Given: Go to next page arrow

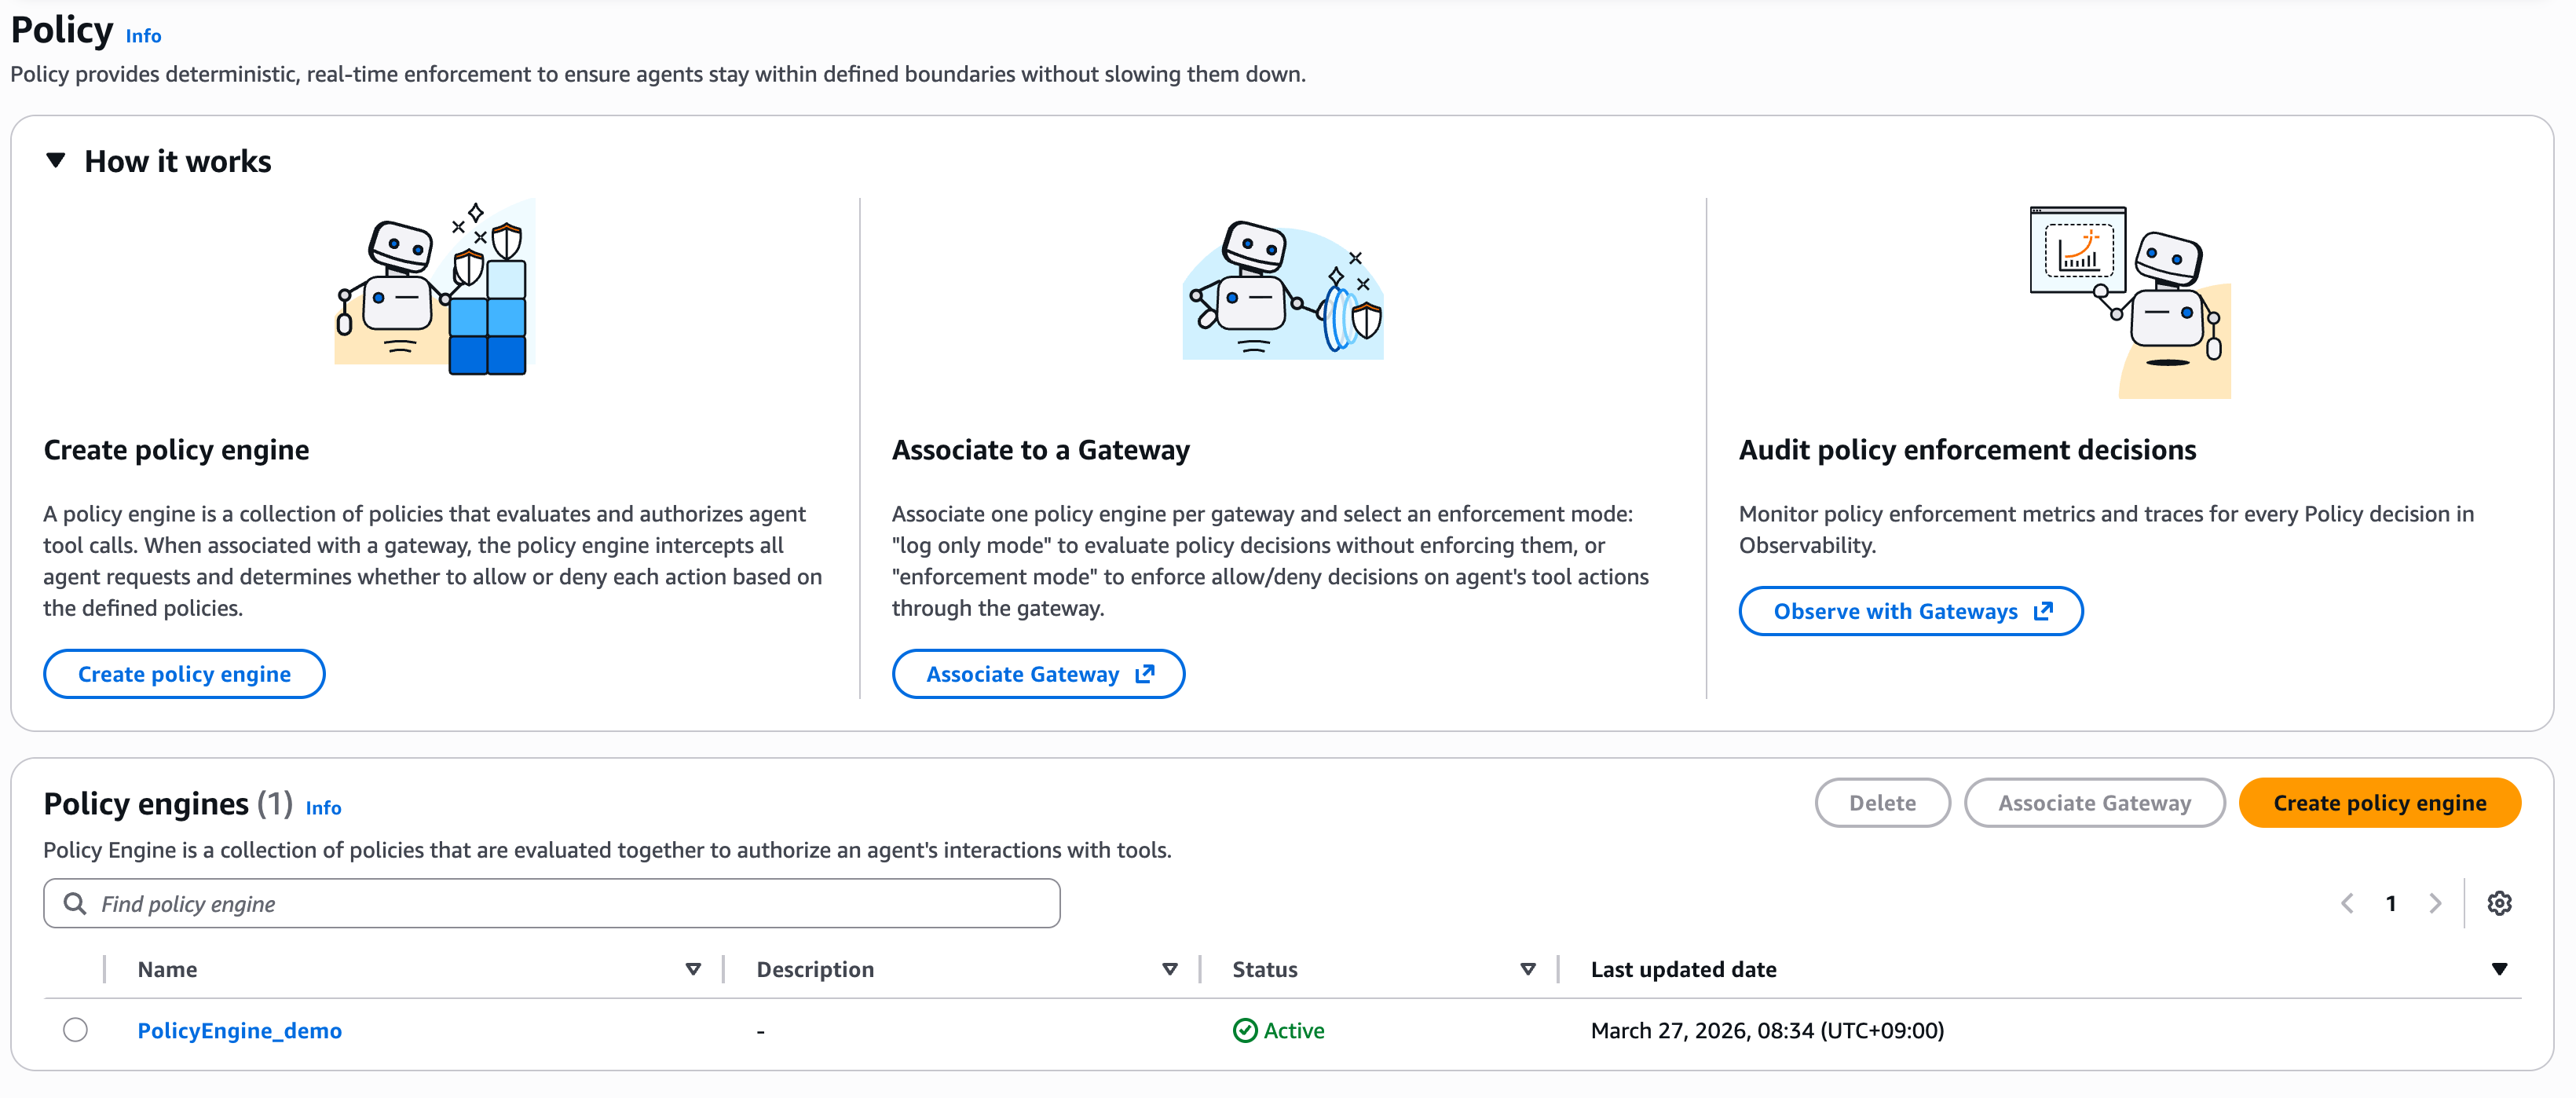Looking at the screenshot, I should 2435,904.
